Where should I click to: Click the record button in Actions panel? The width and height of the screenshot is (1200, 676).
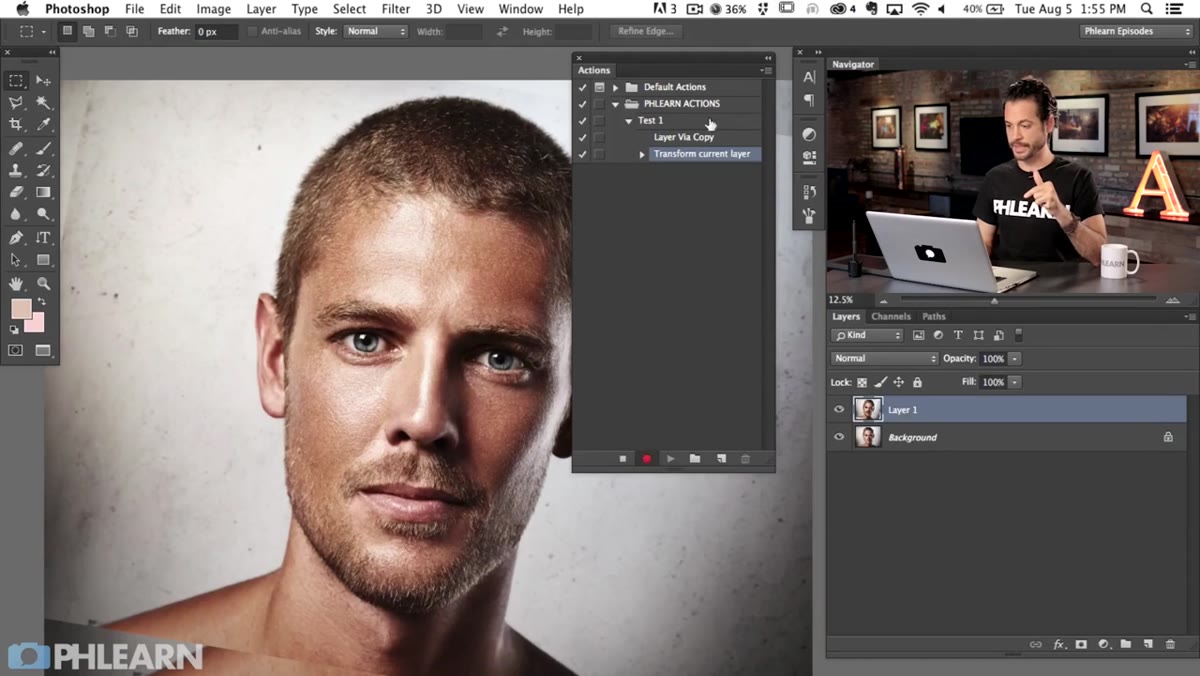(x=646, y=459)
